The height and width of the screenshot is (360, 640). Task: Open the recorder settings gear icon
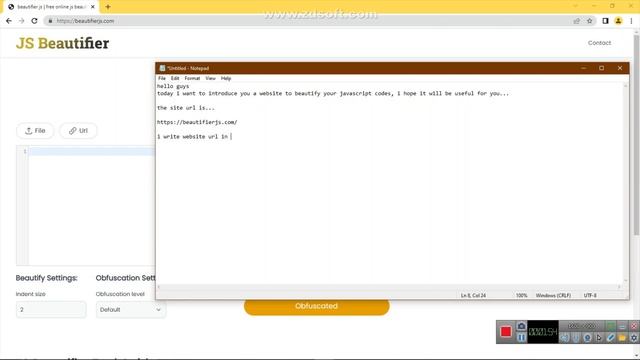[x=633, y=338]
